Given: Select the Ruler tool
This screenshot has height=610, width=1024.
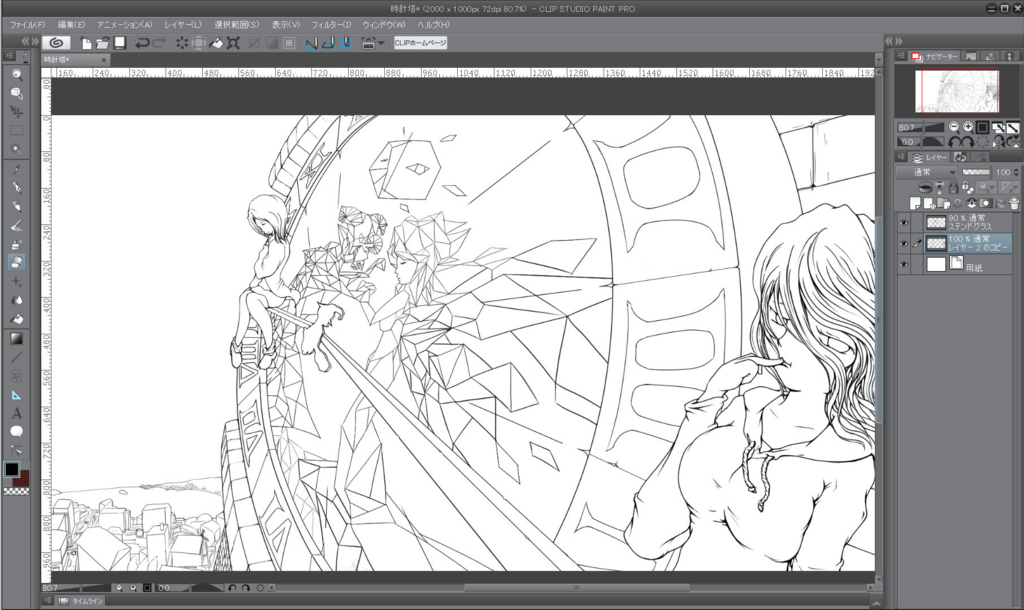Looking at the screenshot, I should 16,395.
